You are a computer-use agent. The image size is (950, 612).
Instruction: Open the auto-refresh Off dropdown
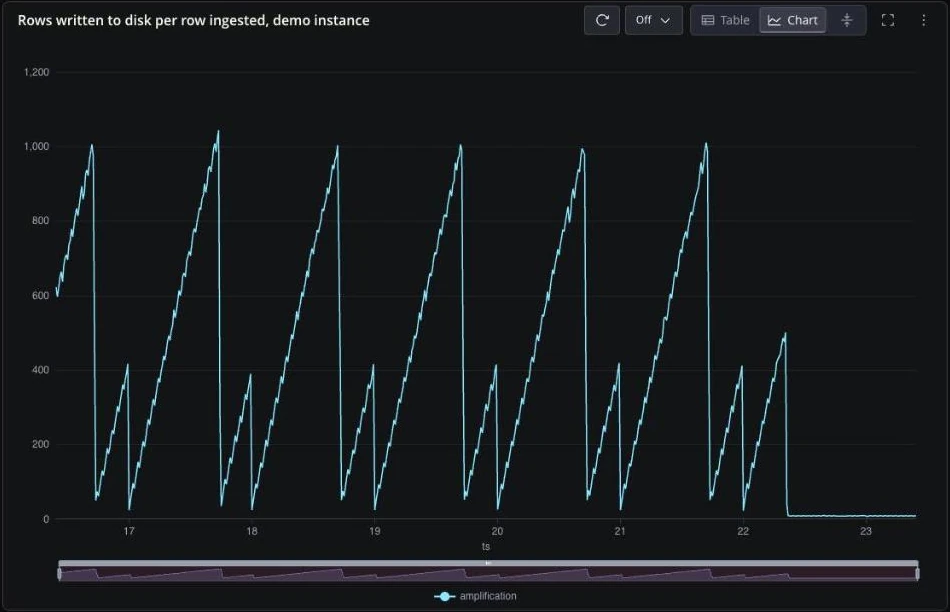pos(654,20)
